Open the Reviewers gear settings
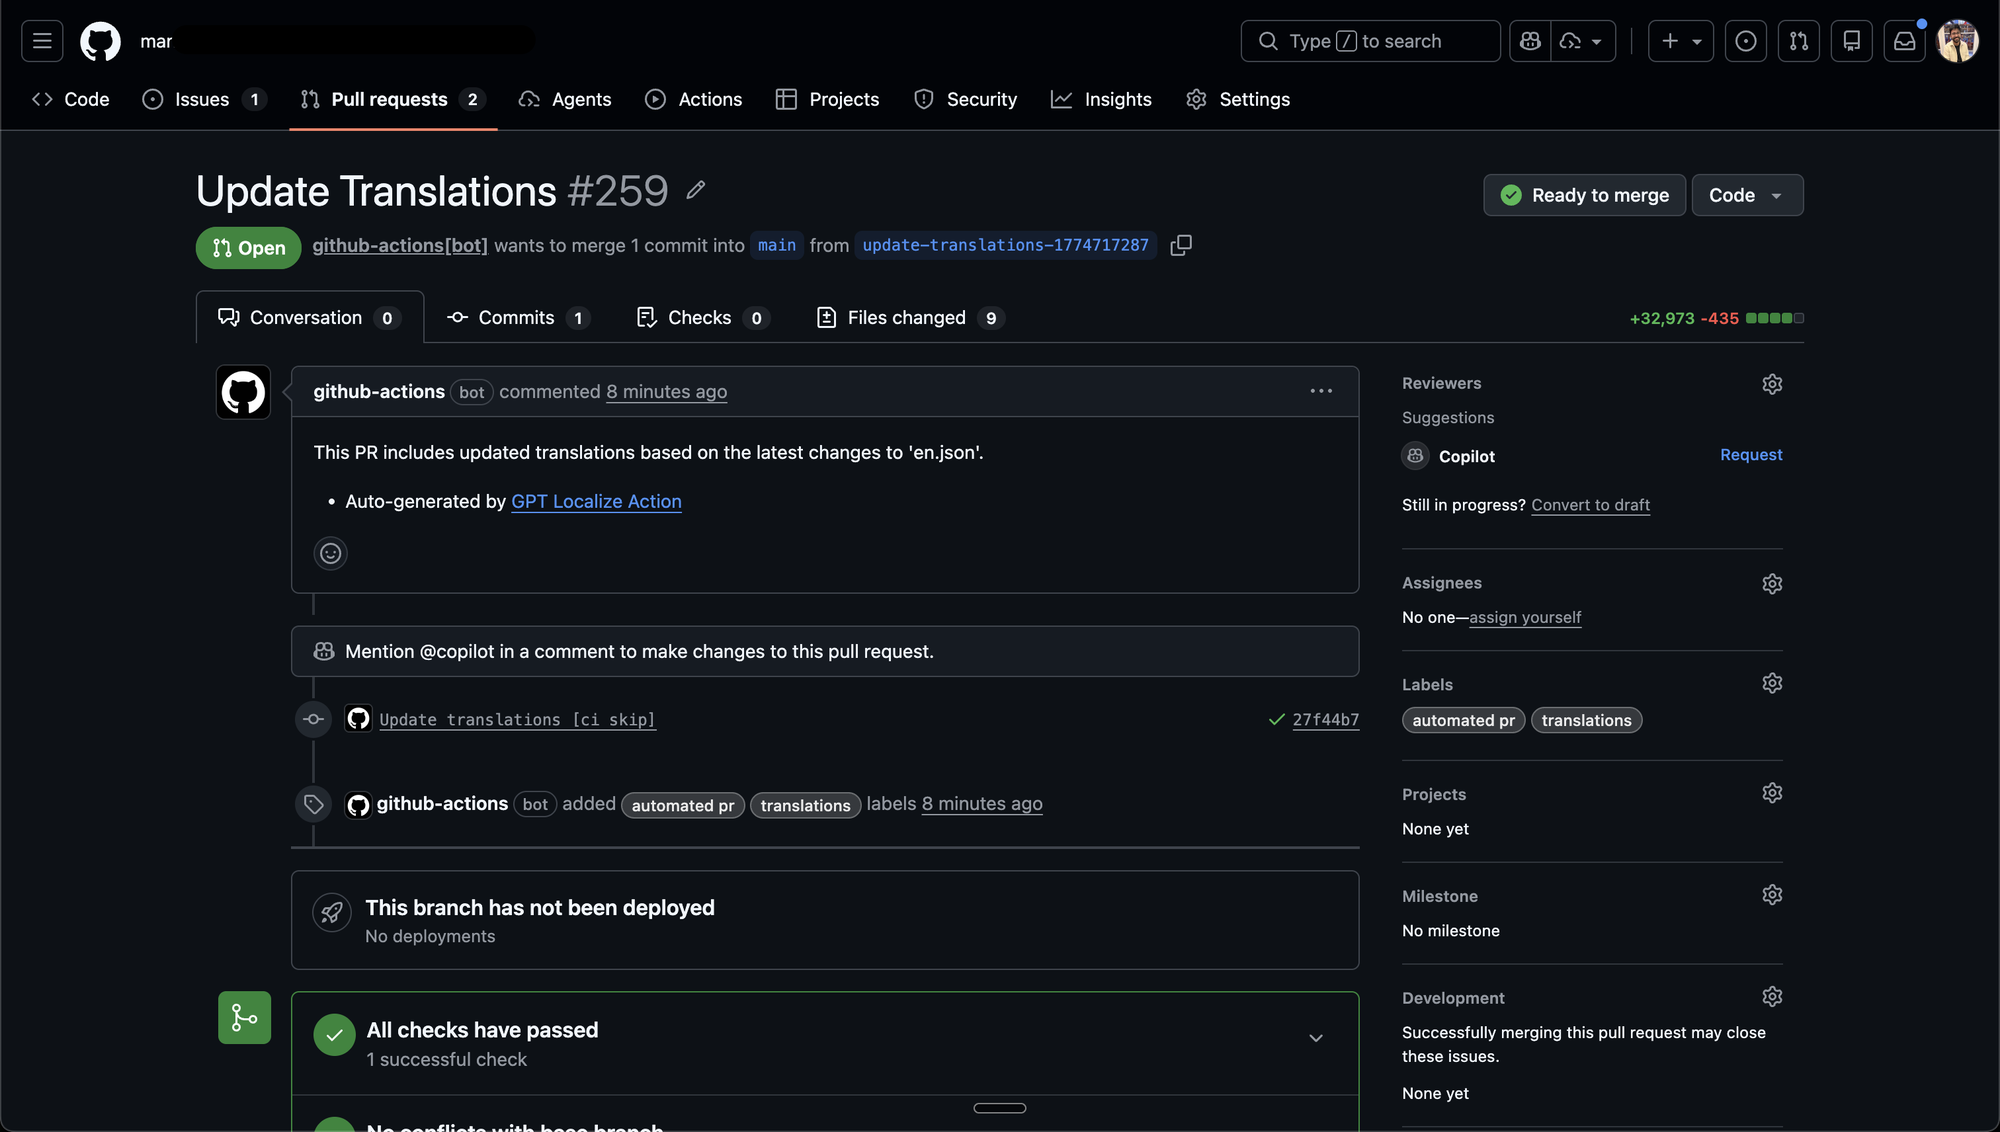This screenshot has width=2000, height=1132. click(1772, 384)
